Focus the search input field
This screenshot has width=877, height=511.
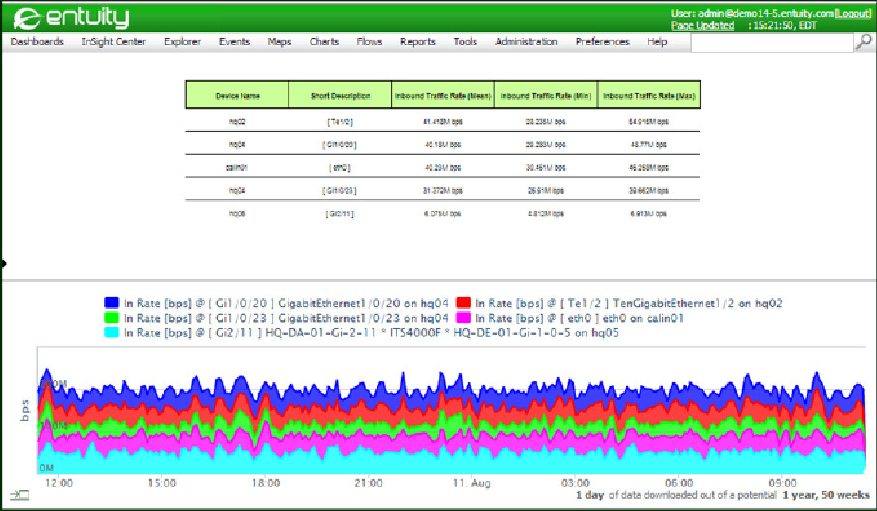(772, 42)
